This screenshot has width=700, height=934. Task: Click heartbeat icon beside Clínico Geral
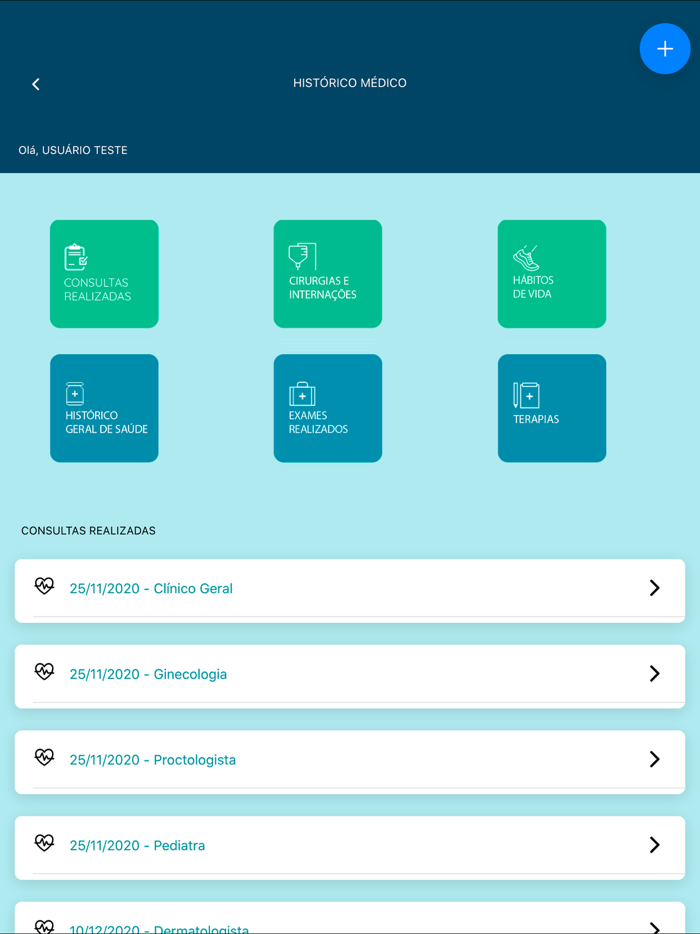point(44,586)
